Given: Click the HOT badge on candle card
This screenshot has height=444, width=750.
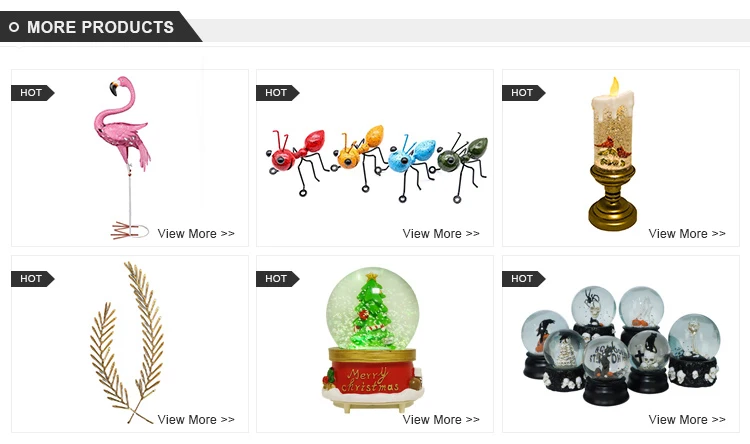Looking at the screenshot, I should [x=523, y=93].
